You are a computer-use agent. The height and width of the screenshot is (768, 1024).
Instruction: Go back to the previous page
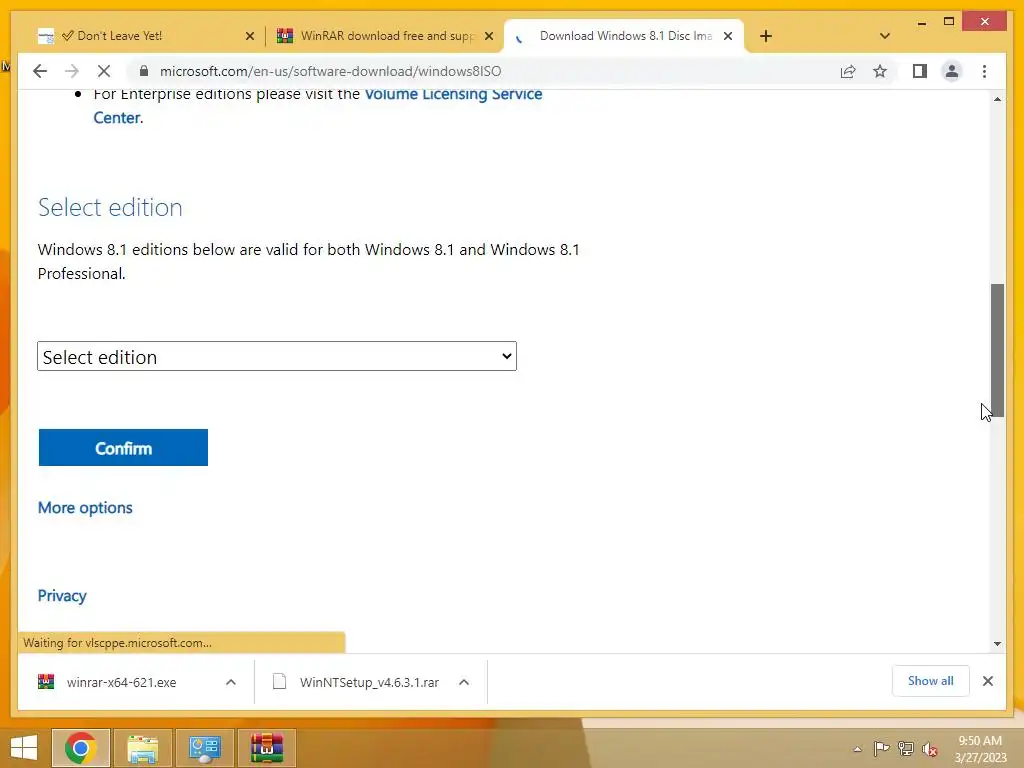coord(40,71)
